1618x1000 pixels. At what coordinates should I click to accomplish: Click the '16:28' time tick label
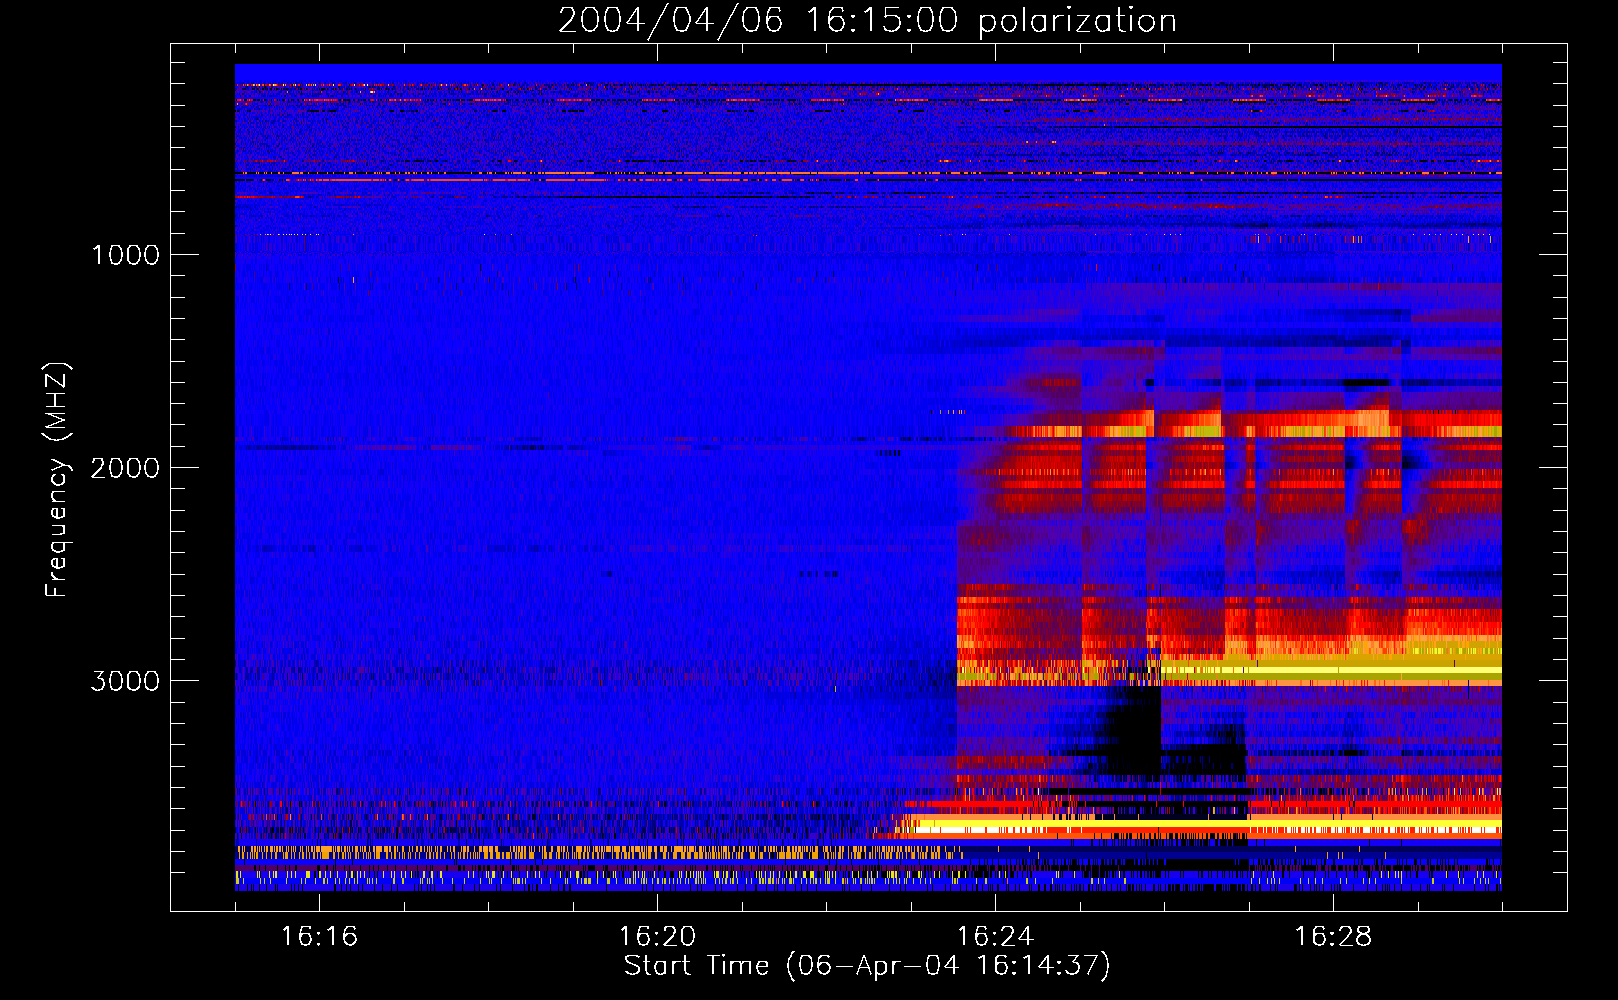point(1333,936)
